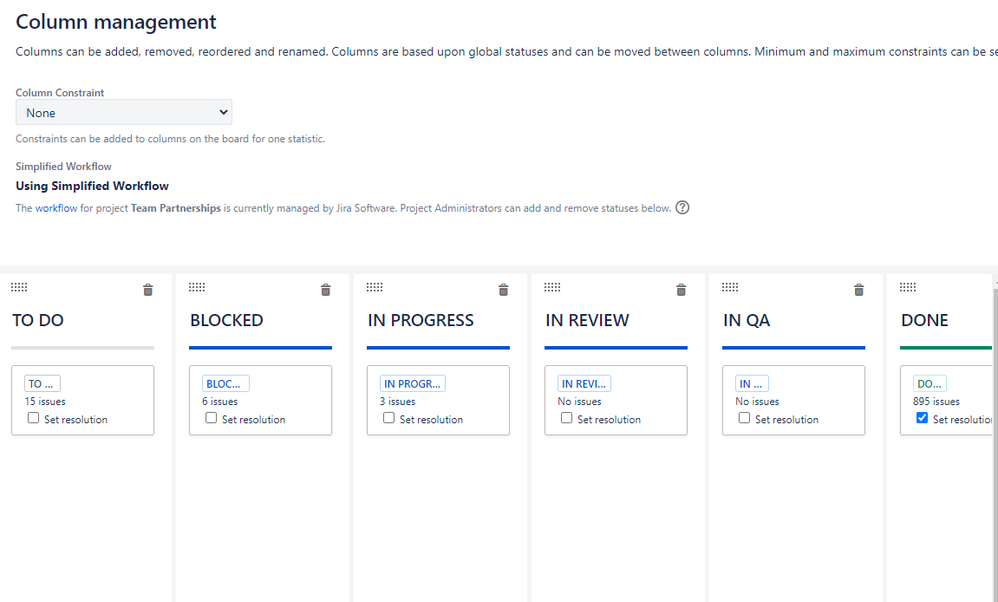
Task: Delete the IN QA column
Action: 859,290
